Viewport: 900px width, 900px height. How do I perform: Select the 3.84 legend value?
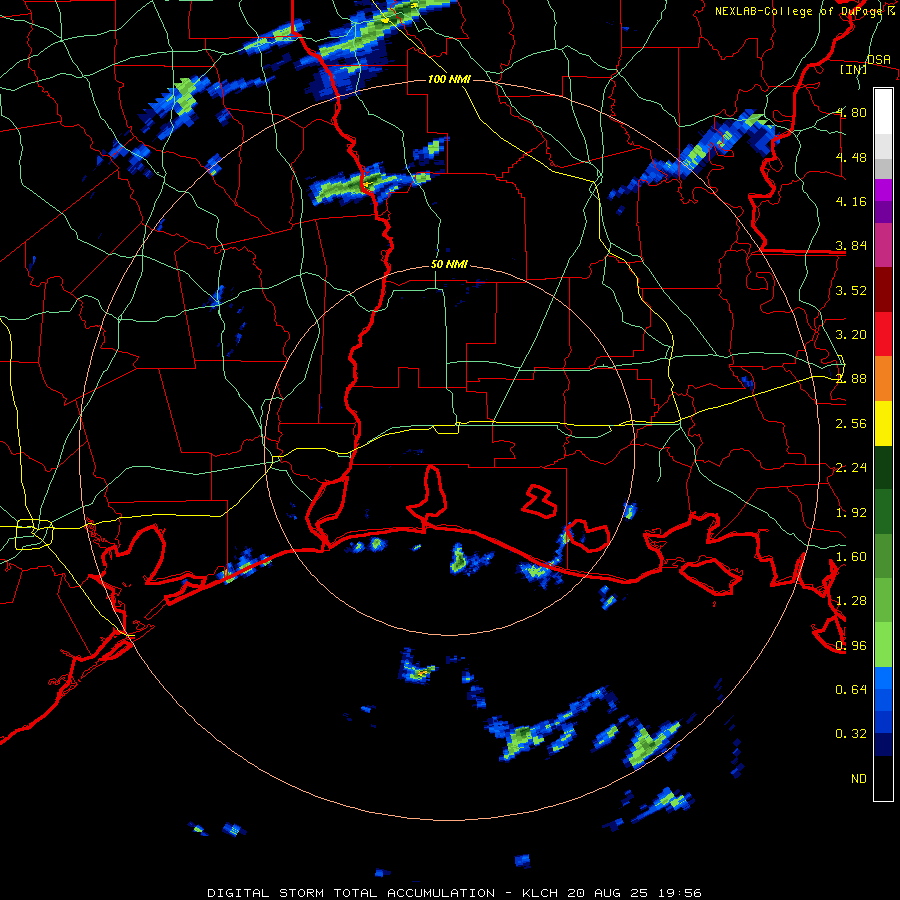[852, 246]
